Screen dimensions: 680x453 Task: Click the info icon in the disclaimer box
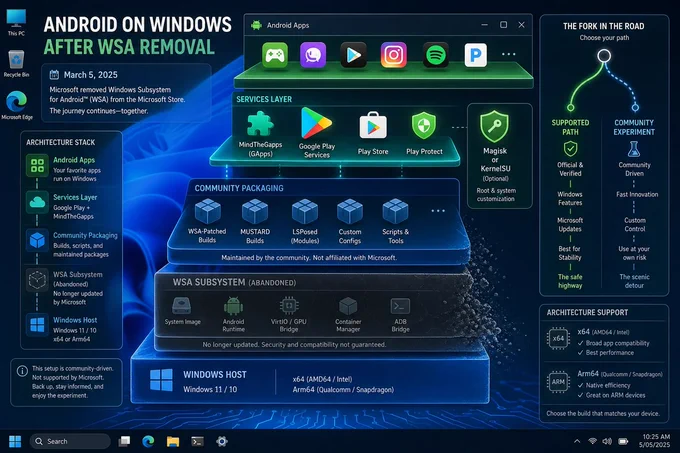(x=22, y=371)
